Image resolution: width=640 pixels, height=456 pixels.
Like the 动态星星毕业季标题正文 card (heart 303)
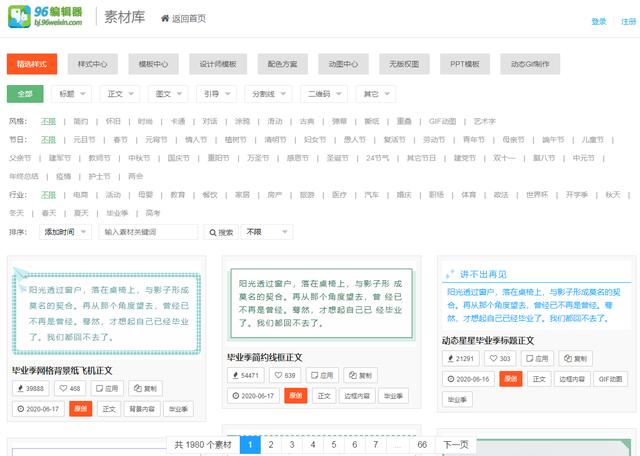pyautogui.click(x=500, y=358)
